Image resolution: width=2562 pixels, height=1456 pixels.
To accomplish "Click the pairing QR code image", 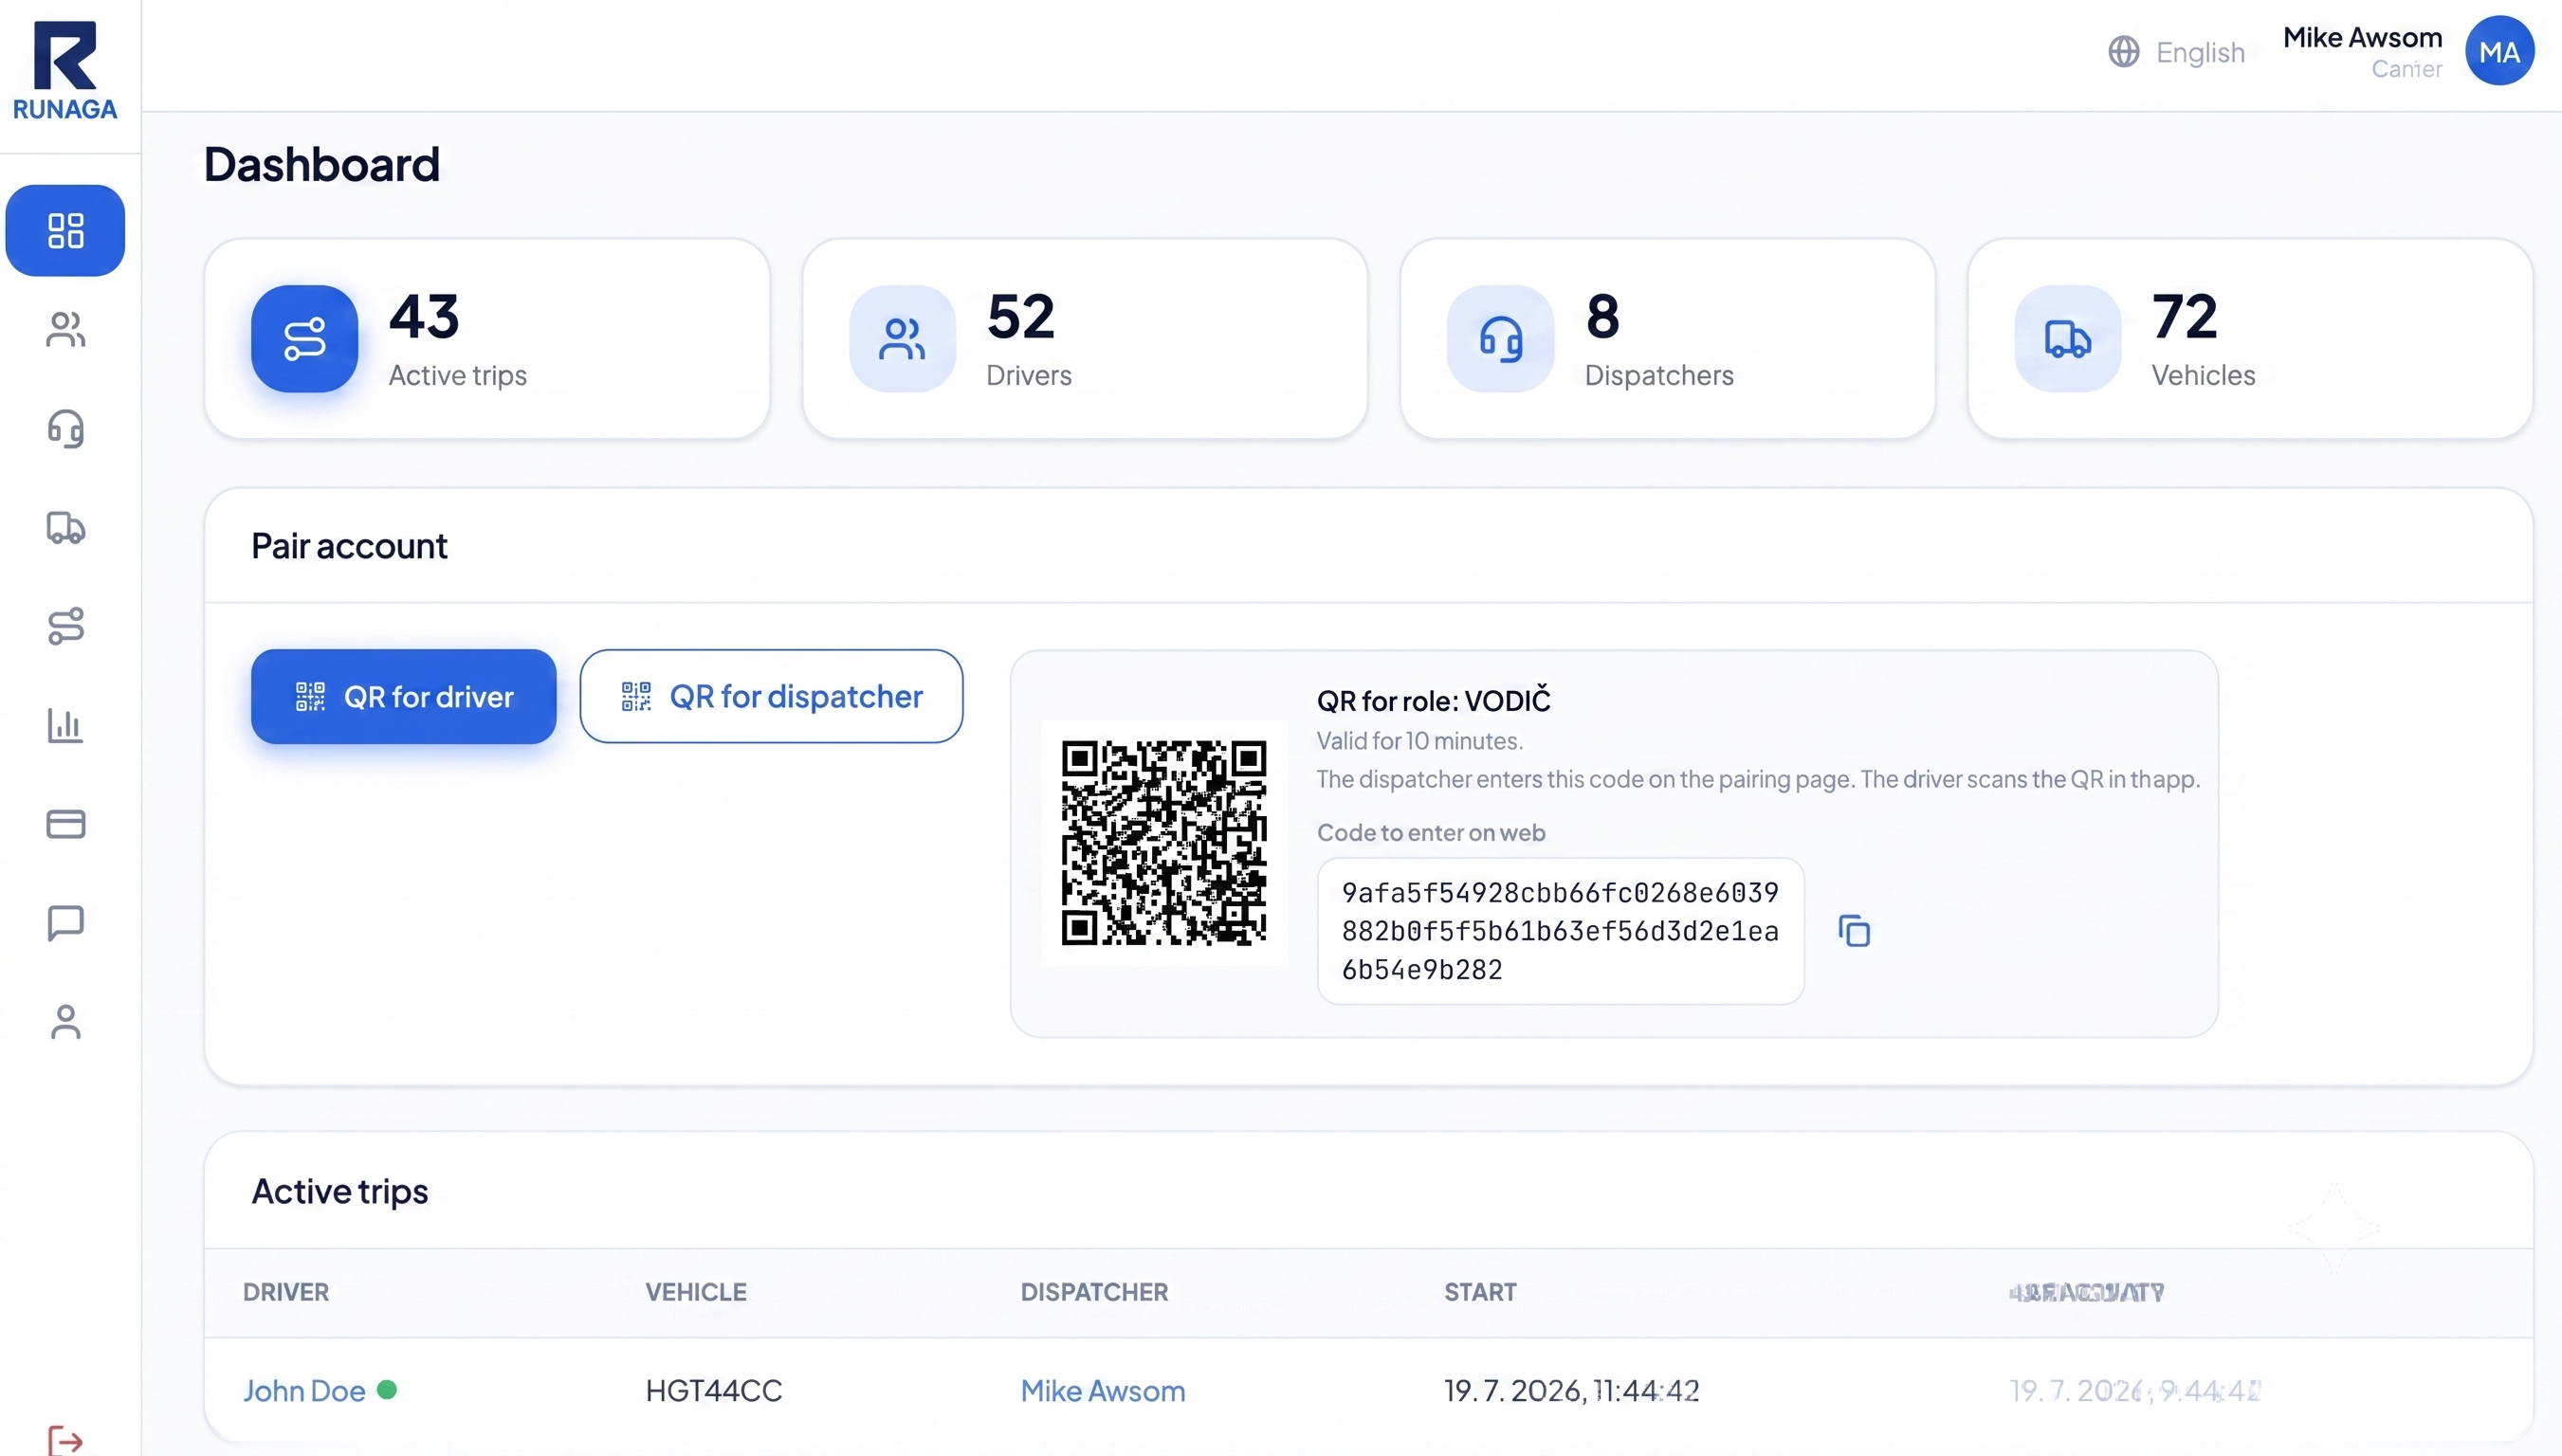I will pyautogui.click(x=1164, y=843).
